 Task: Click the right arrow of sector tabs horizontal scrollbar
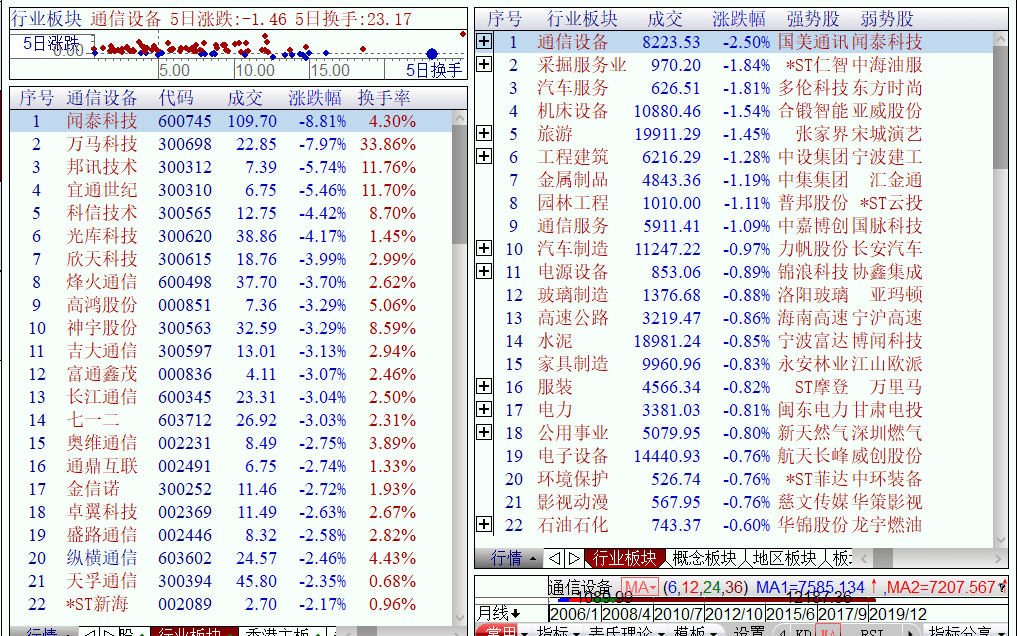tap(999, 558)
